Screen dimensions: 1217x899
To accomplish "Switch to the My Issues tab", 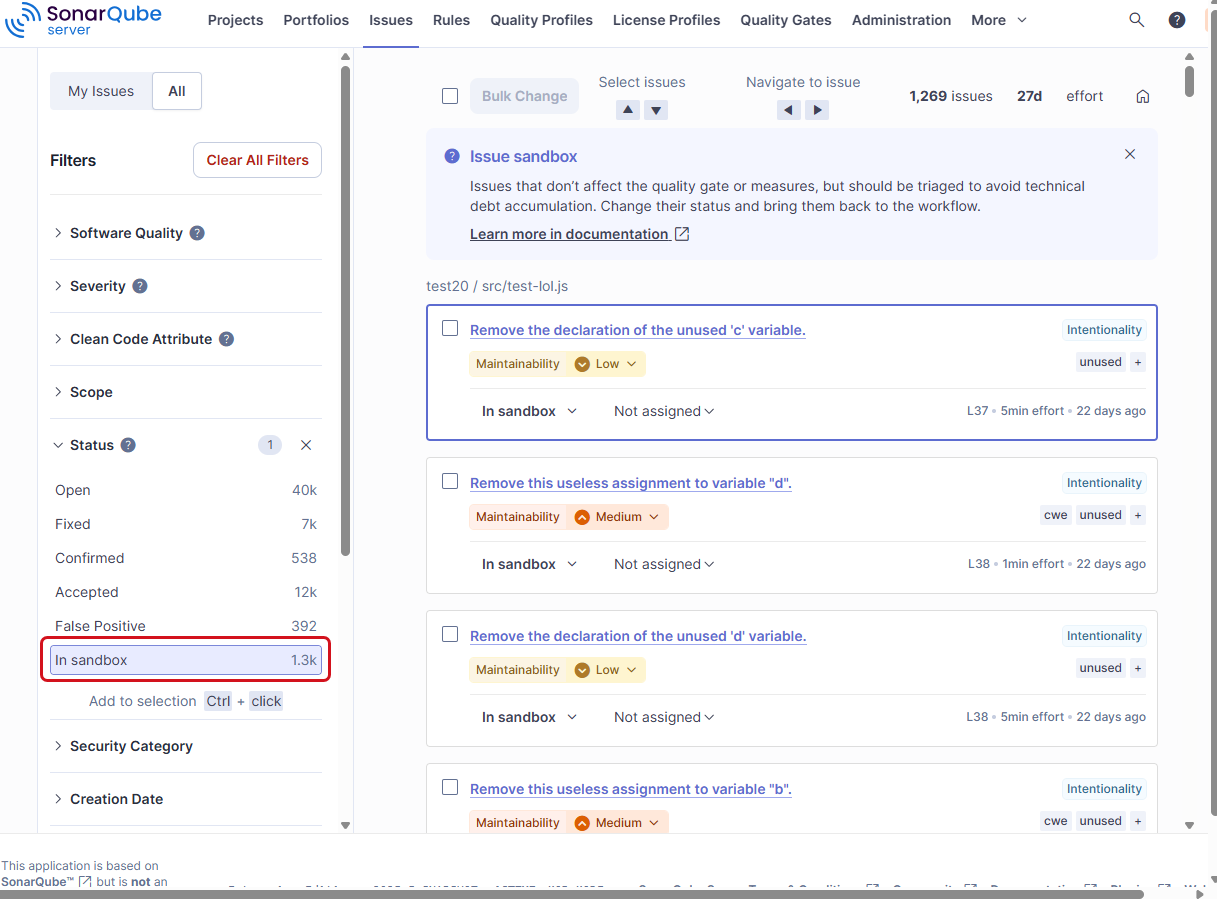I will (100, 90).
